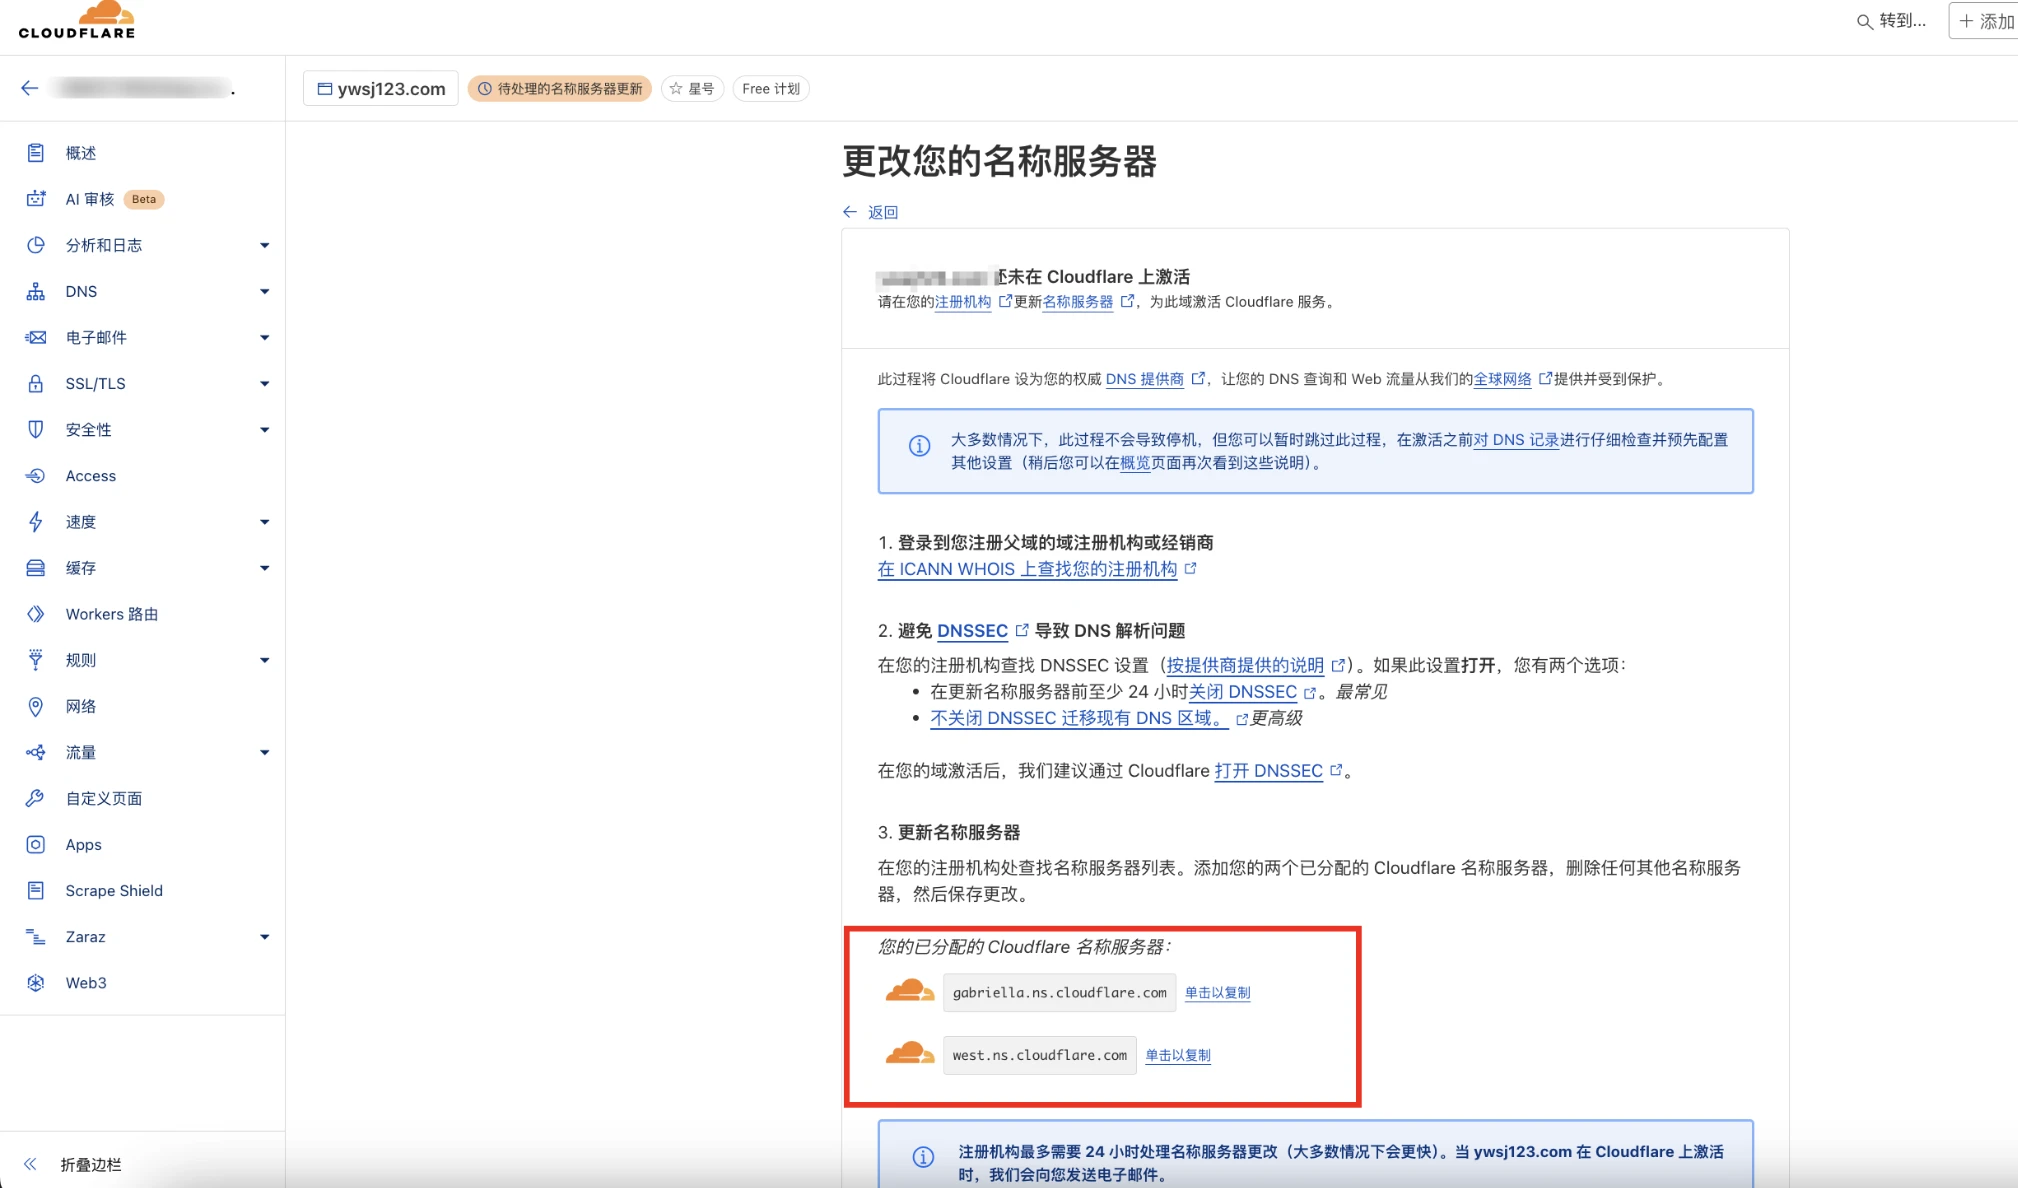Expand the 缓存 submenu arrow
The width and height of the screenshot is (2018, 1188).
click(x=264, y=568)
